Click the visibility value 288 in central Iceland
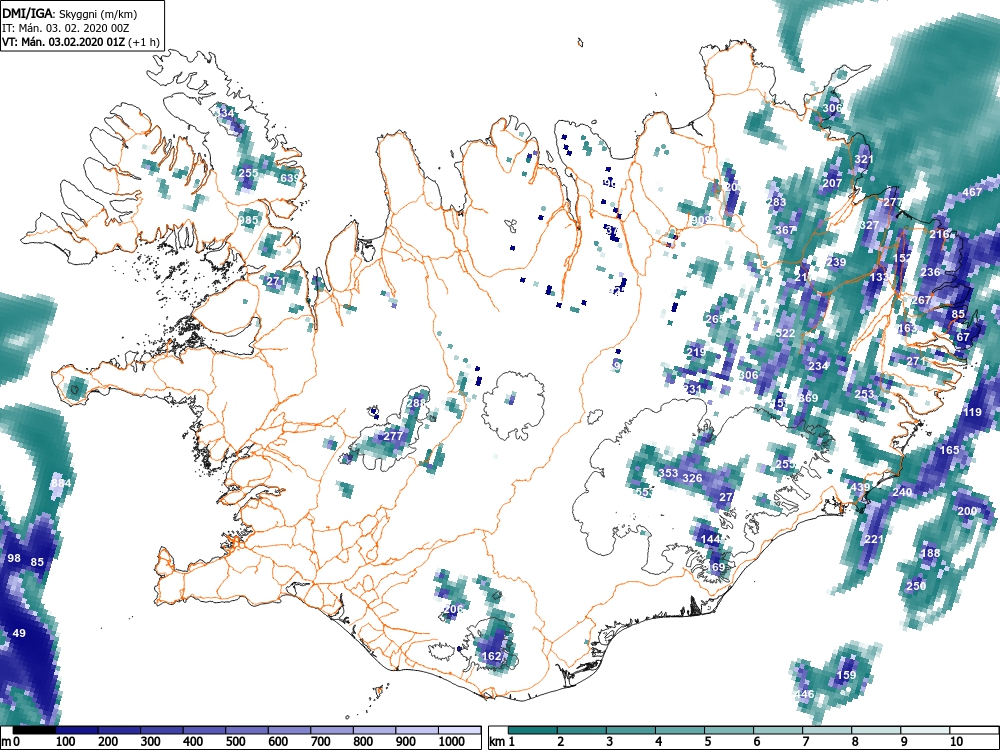 [415, 403]
